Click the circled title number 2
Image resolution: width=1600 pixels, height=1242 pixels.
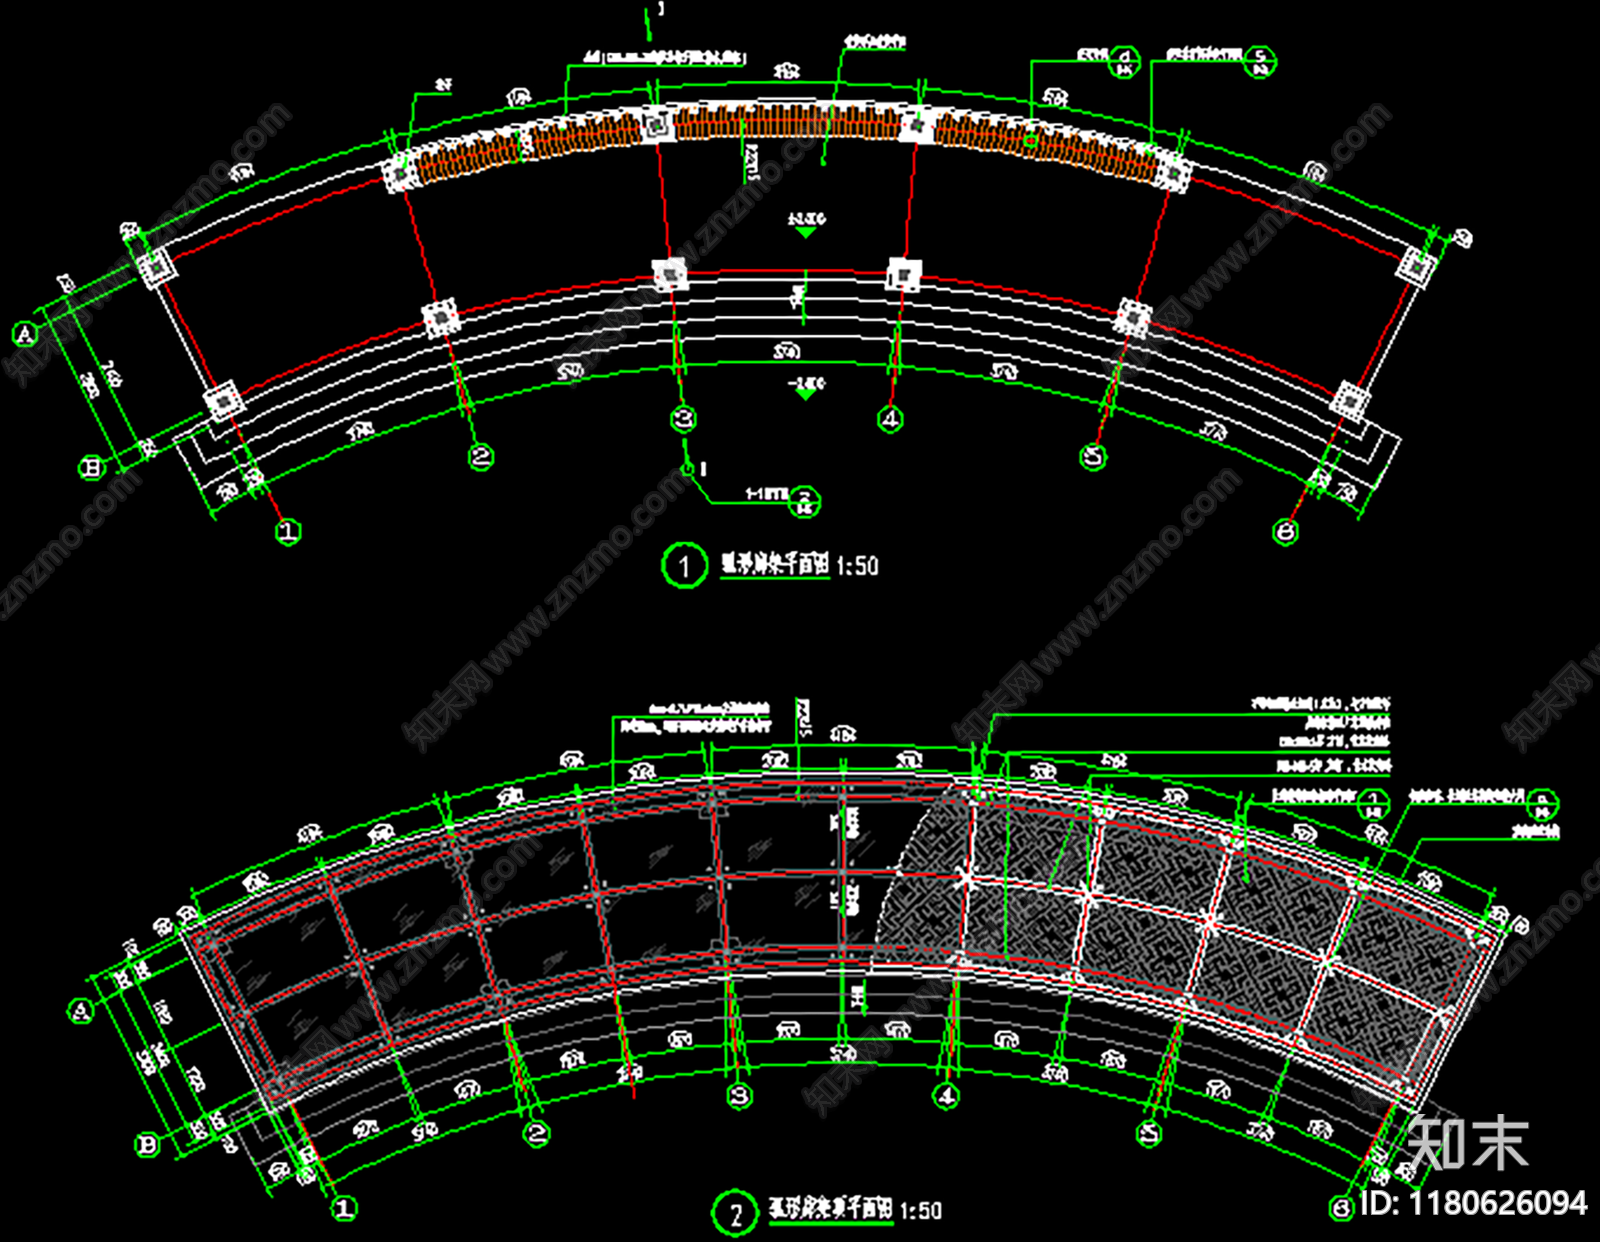click(735, 1213)
